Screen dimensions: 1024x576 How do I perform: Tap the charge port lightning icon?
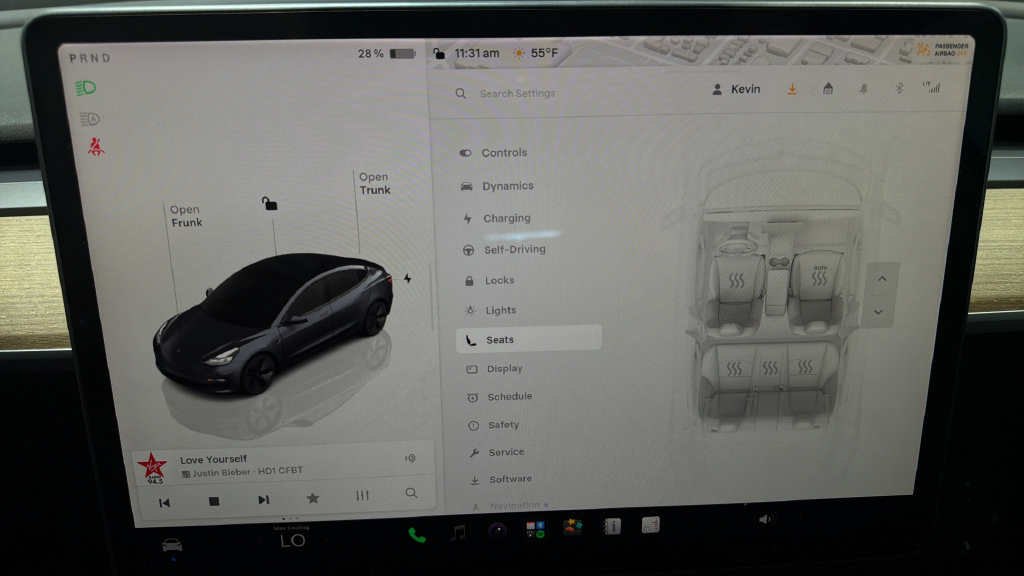[x=408, y=279]
